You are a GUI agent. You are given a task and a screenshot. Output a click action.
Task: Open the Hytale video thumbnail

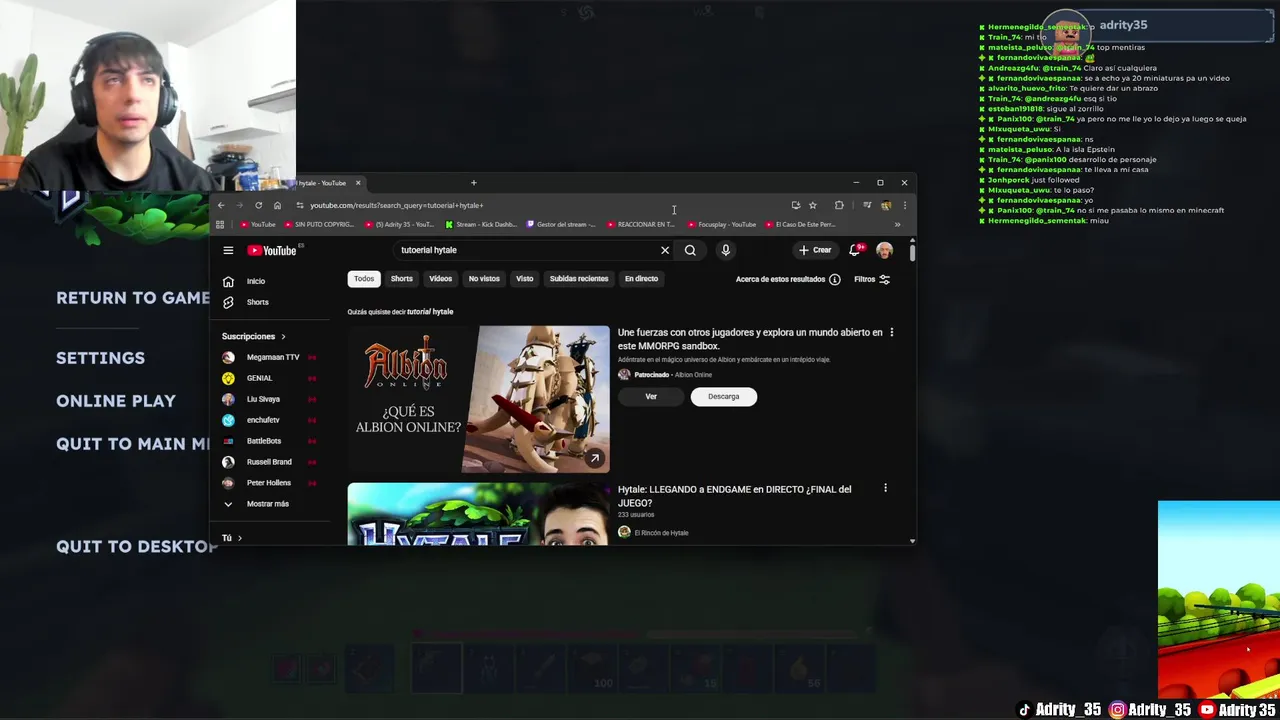(x=479, y=514)
